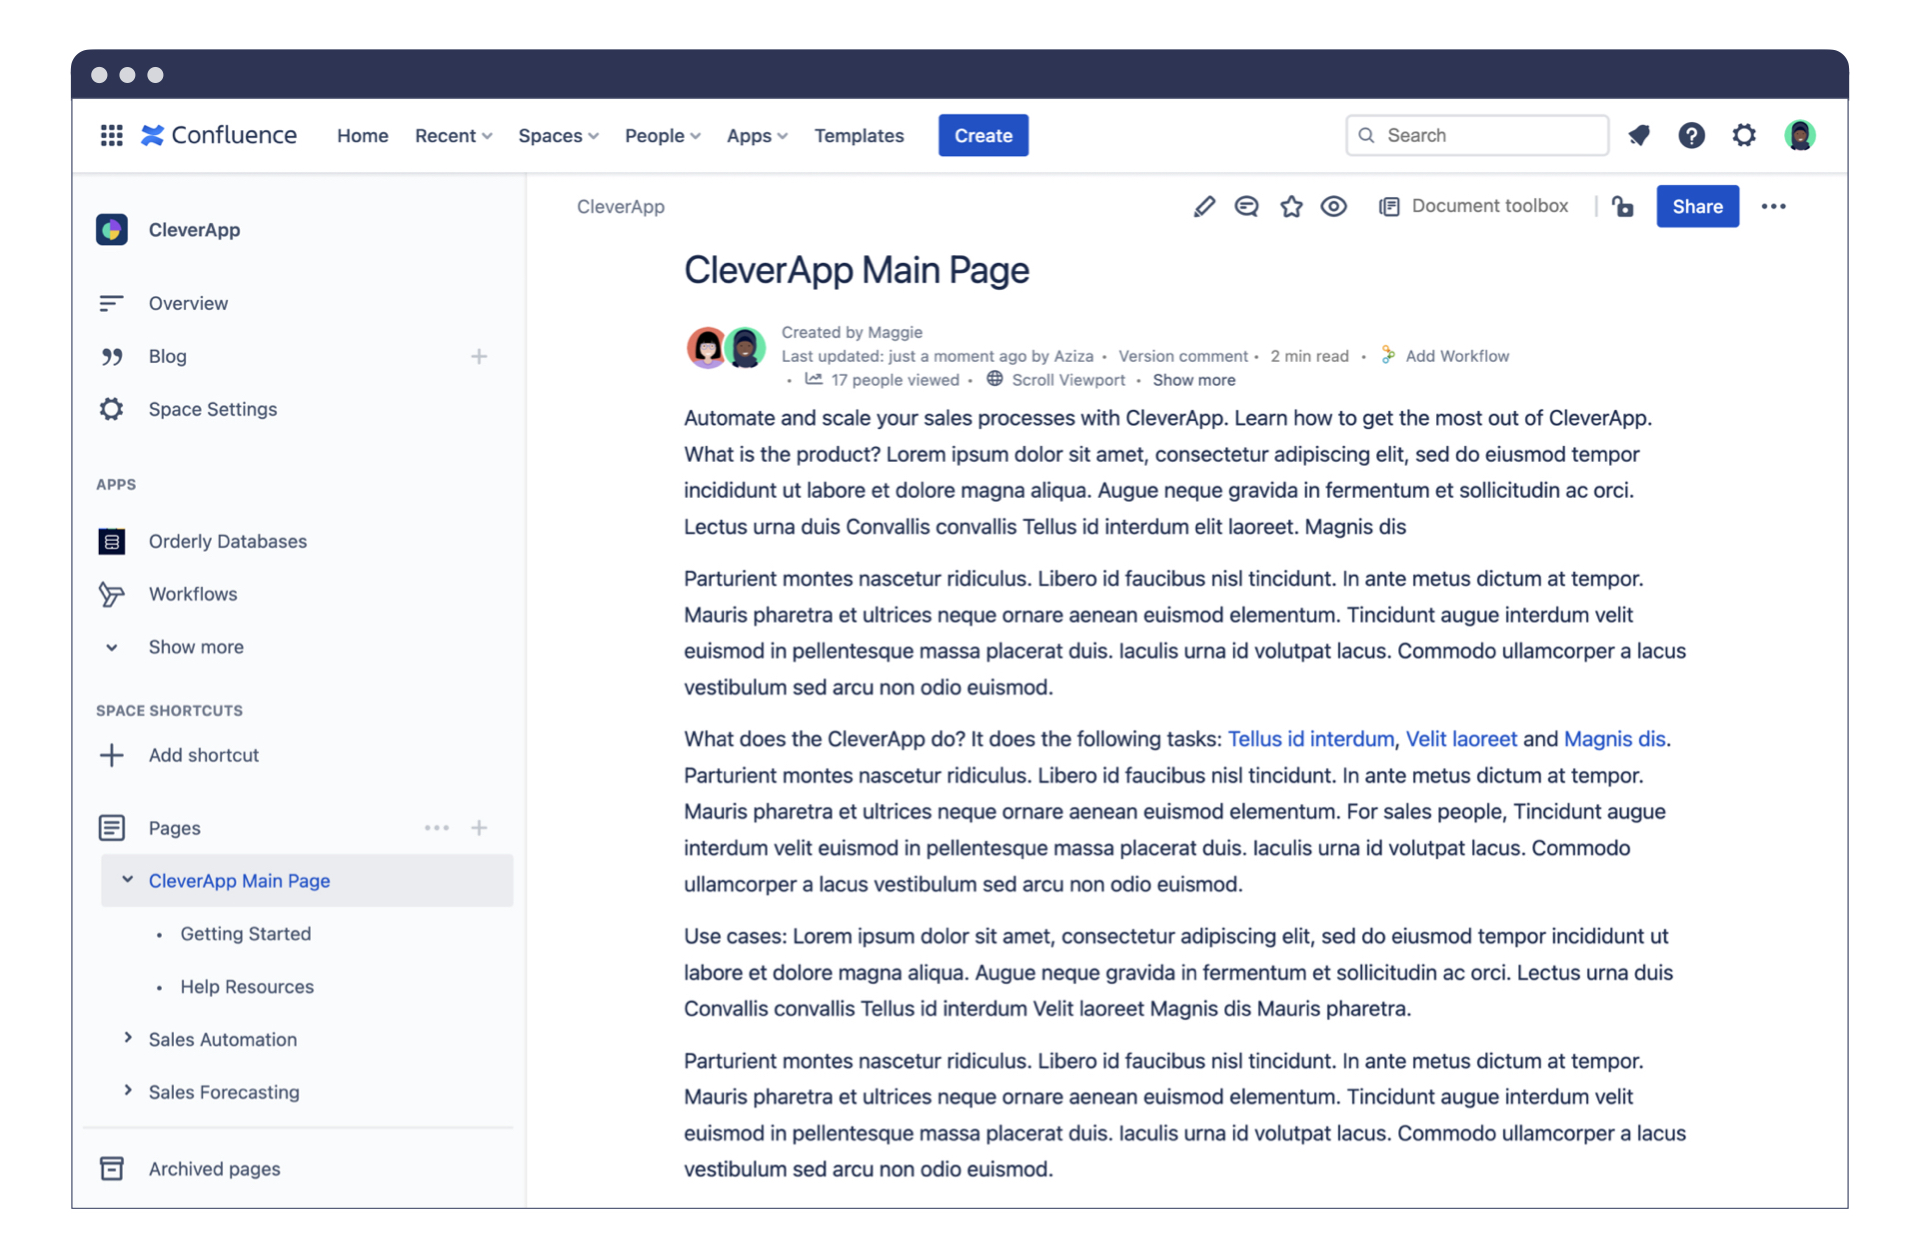Click the edit pencil icon
1920x1256 pixels.
1204,206
